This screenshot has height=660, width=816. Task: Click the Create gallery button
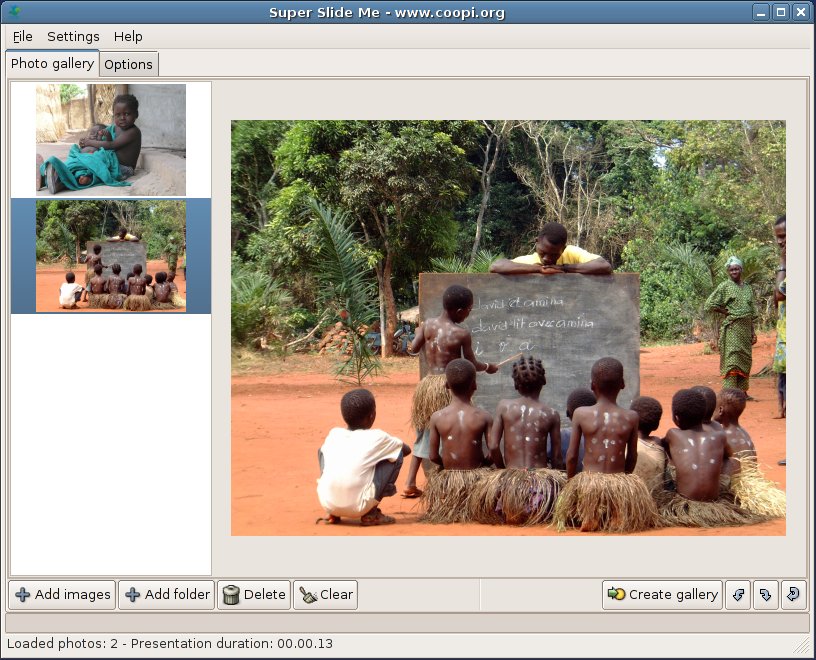pyautogui.click(x=662, y=595)
